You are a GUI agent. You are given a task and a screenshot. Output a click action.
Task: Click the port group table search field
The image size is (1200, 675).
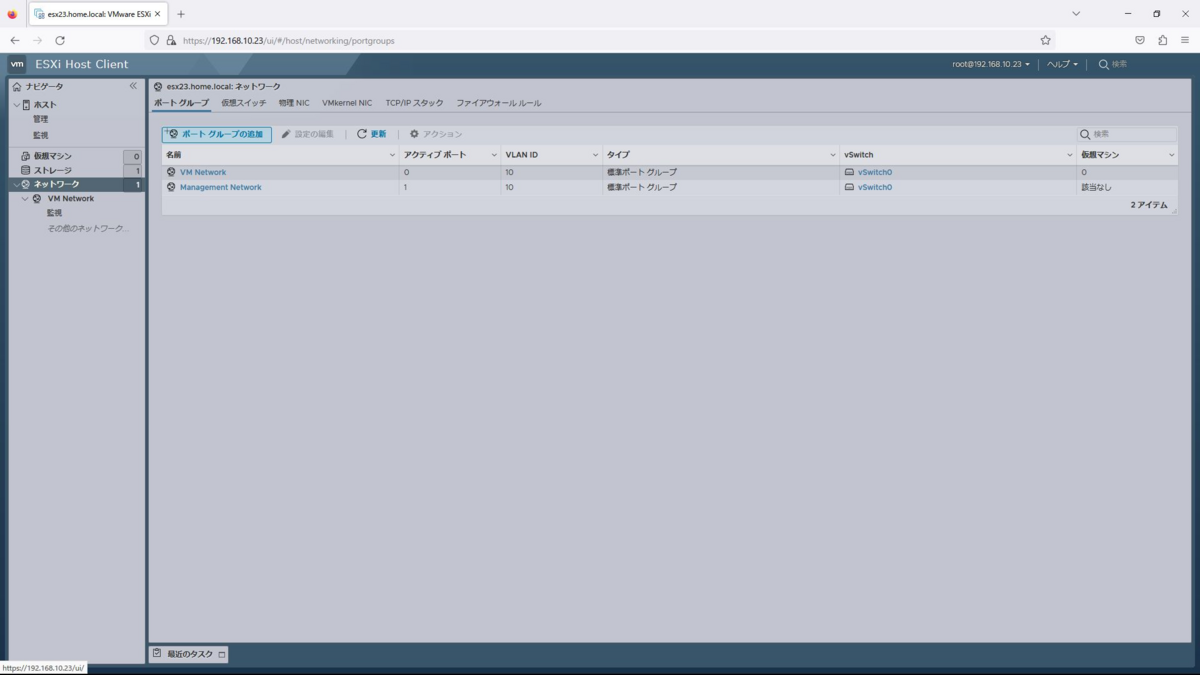[1127, 134]
